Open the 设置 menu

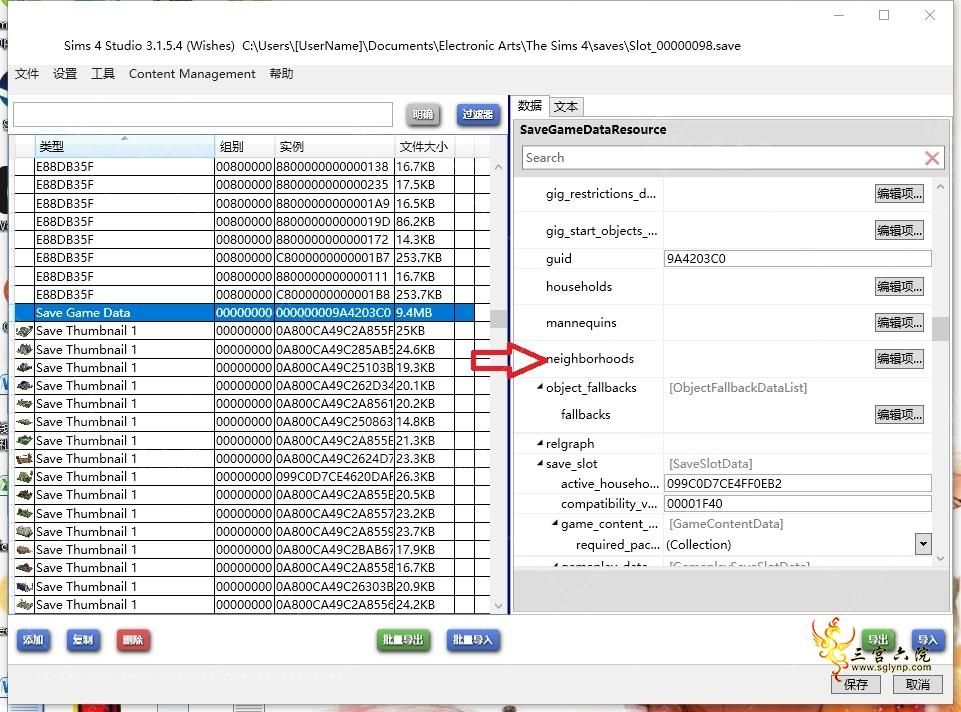pos(65,74)
